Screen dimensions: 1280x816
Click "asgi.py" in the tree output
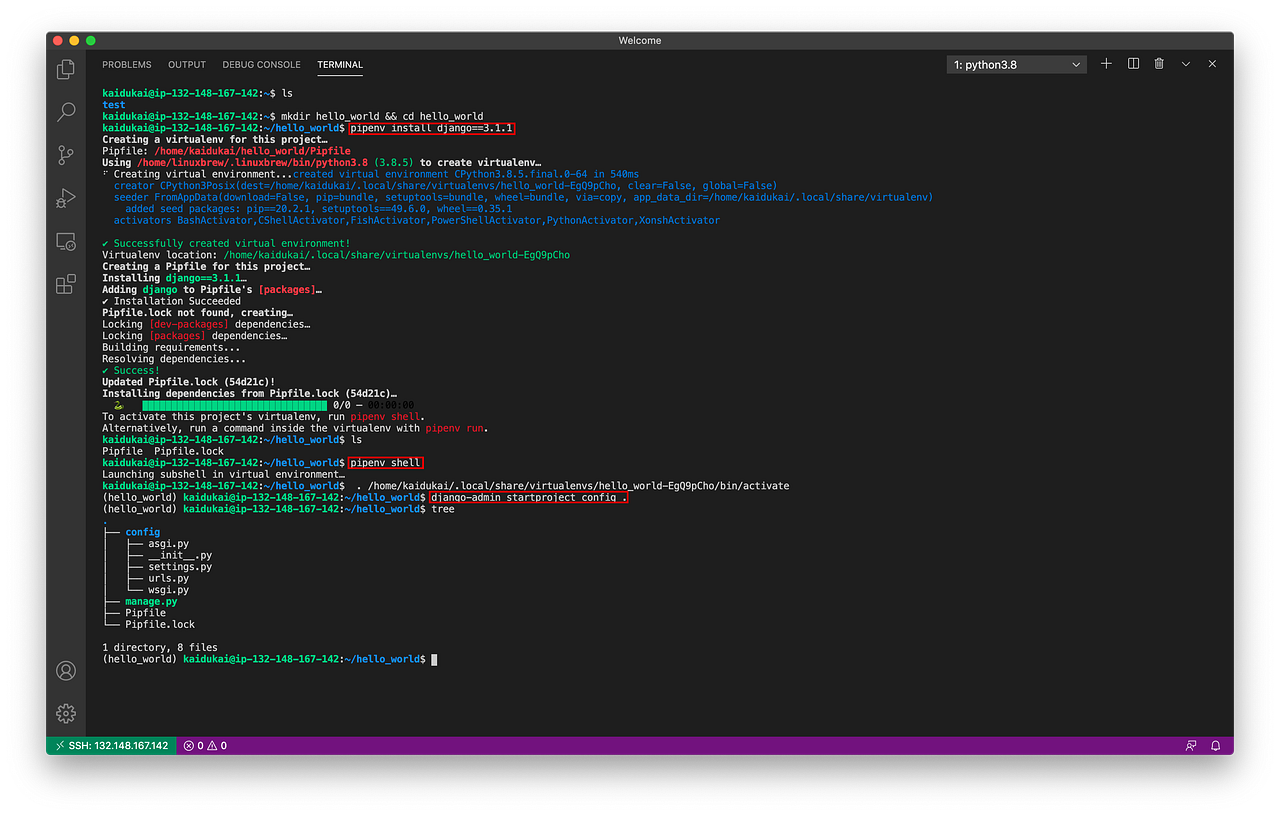tap(168, 544)
